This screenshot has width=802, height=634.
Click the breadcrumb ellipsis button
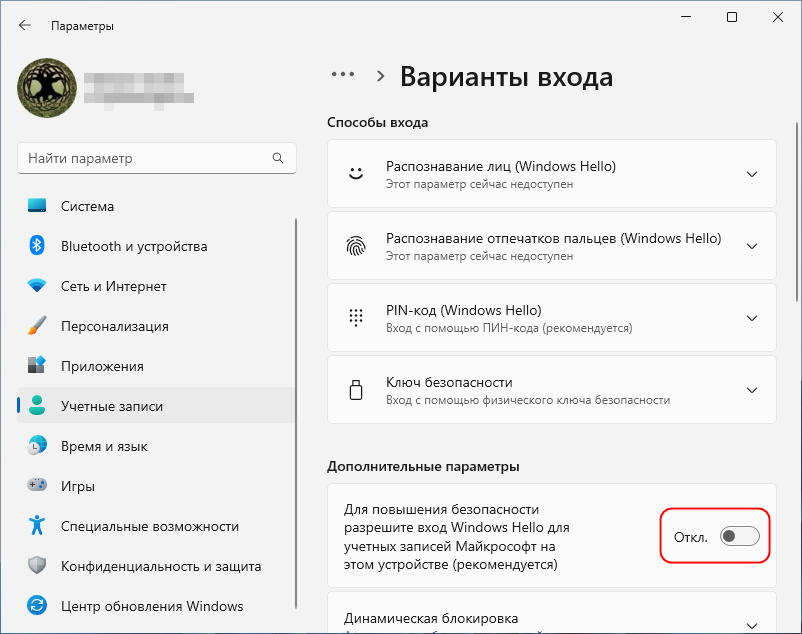pyautogui.click(x=343, y=75)
